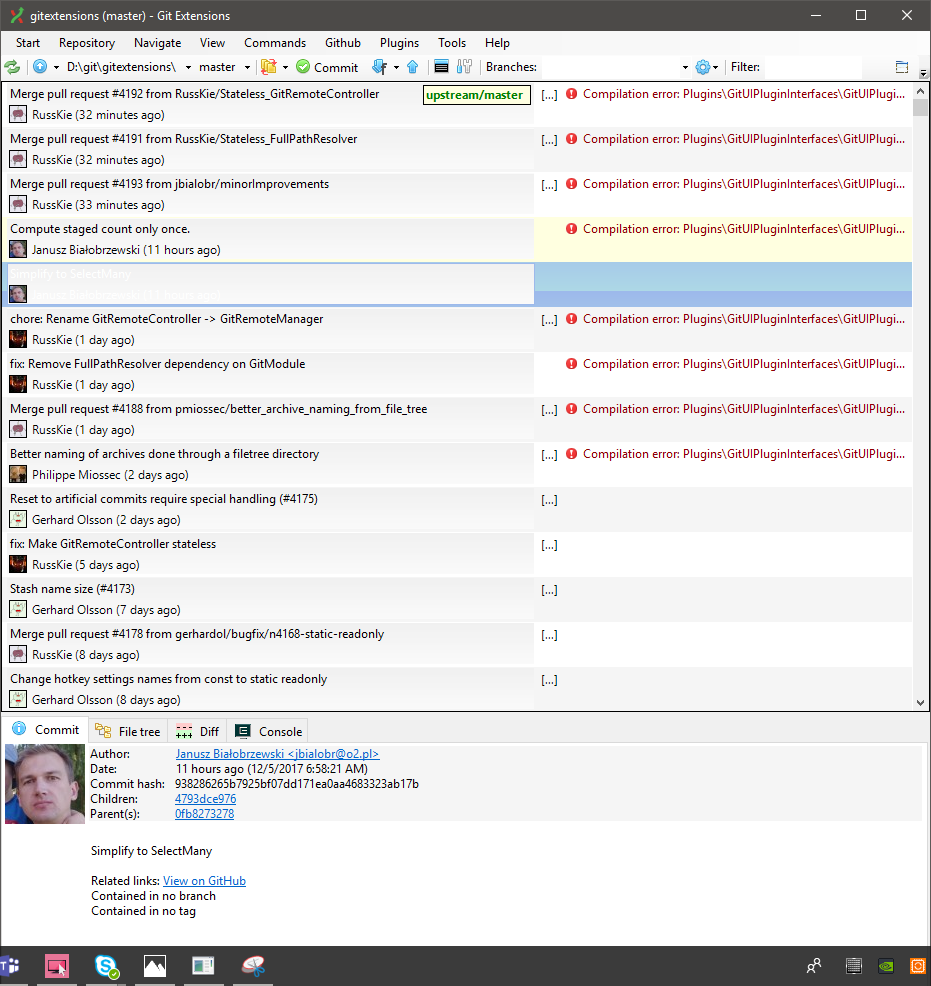Click the red compilation error icon

pyautogui.click(x=571, y=93)
